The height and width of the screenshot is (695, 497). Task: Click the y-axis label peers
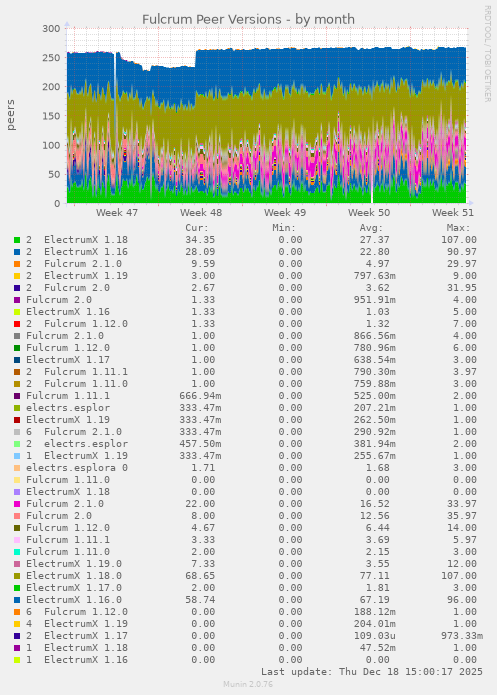11,115
